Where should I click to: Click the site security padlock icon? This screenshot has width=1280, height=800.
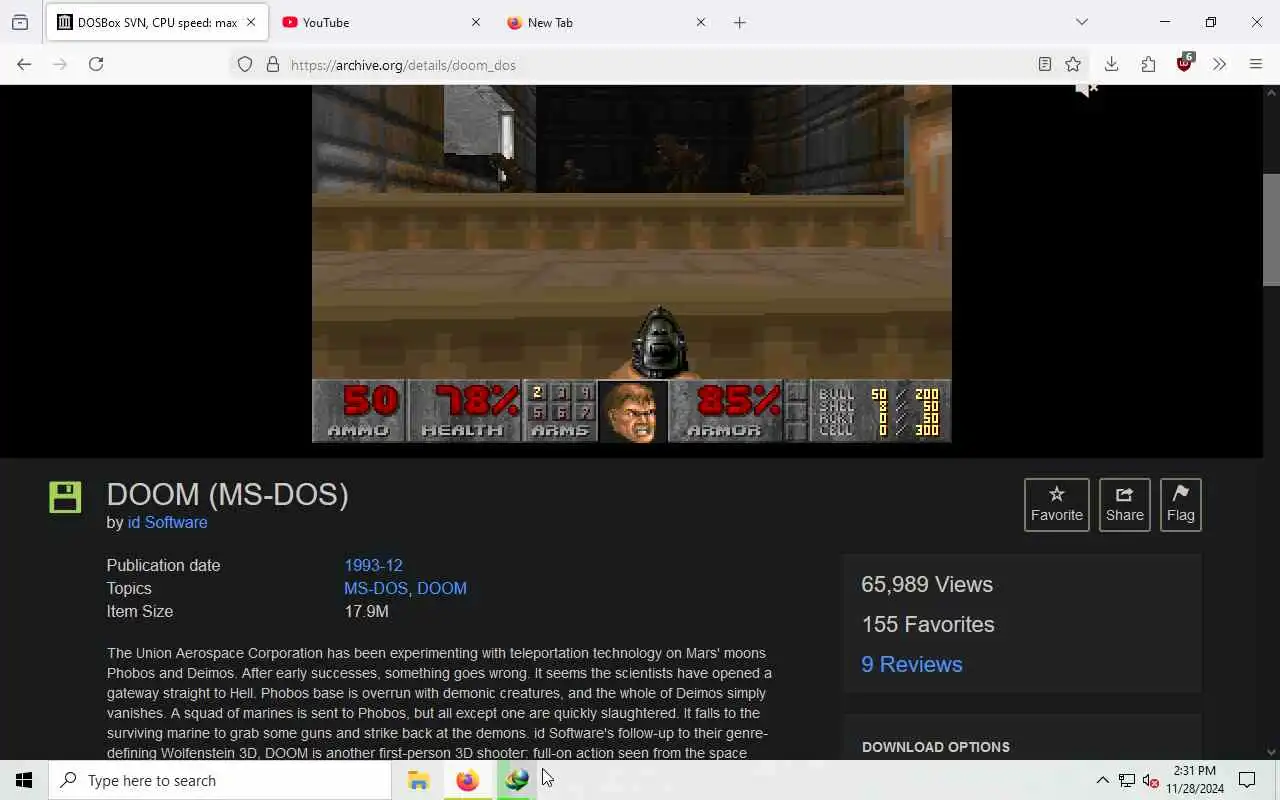pyautogui.click(x=272, y=65)
